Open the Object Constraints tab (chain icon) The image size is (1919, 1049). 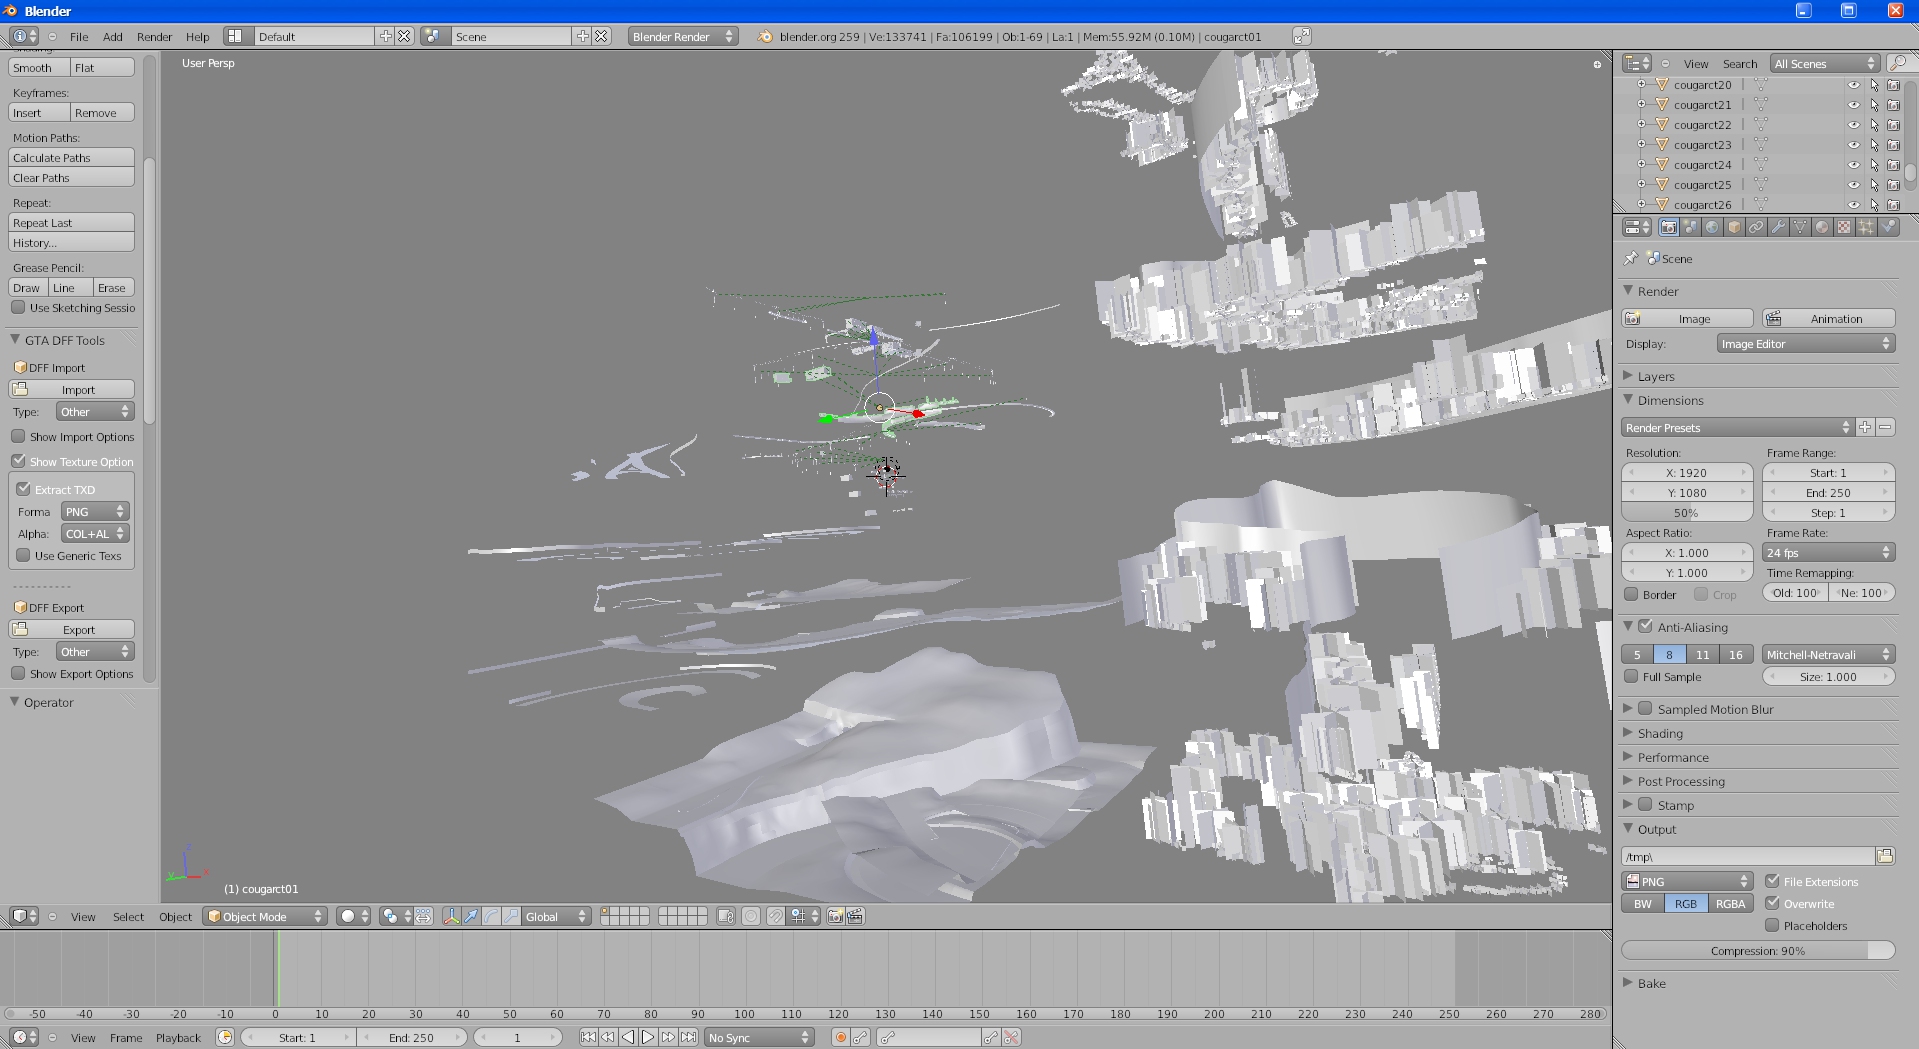click(1756, 228)
